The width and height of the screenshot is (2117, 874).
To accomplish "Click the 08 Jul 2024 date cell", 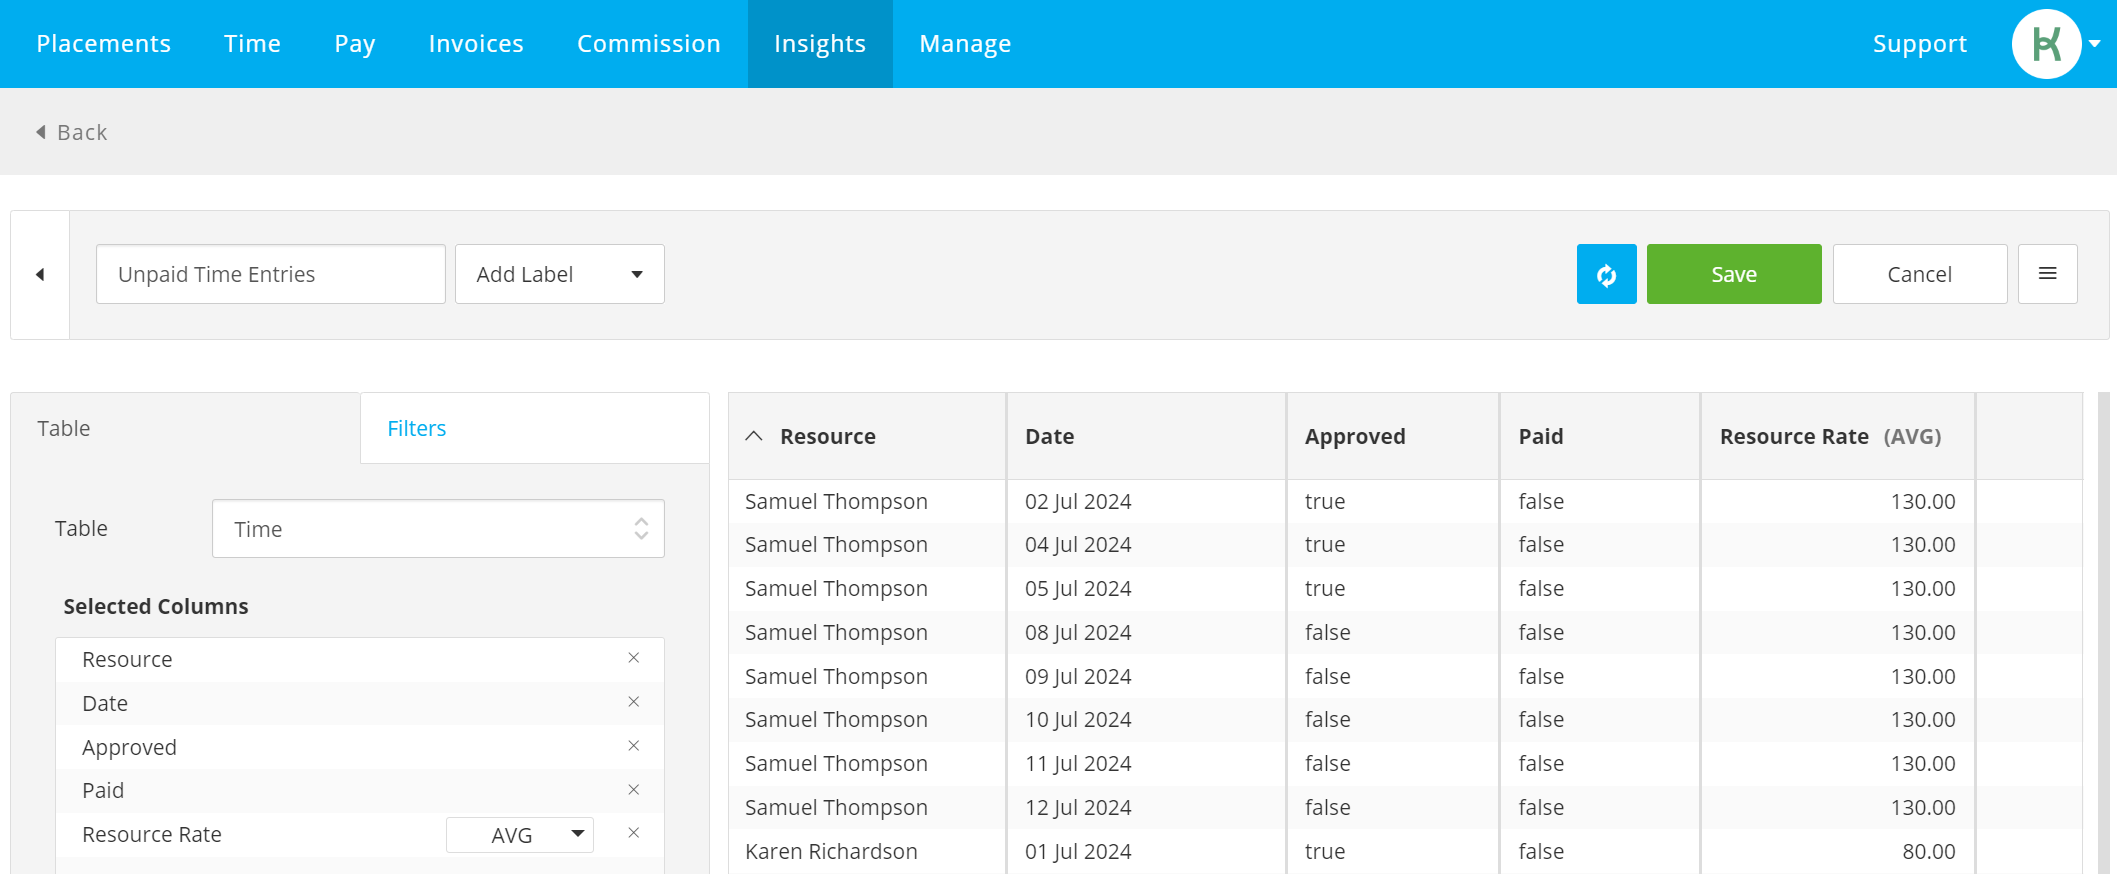I will (1078, 632).
